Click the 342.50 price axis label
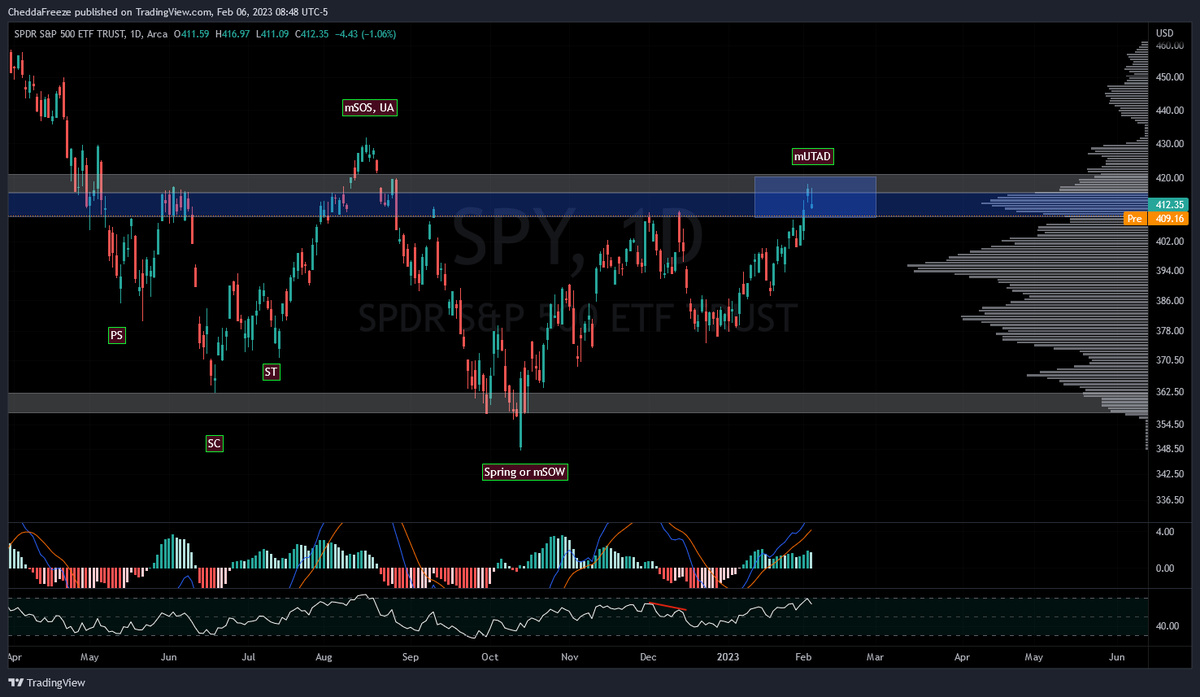The width and height of the screenshot is (1200, 697). [1169, 474]
